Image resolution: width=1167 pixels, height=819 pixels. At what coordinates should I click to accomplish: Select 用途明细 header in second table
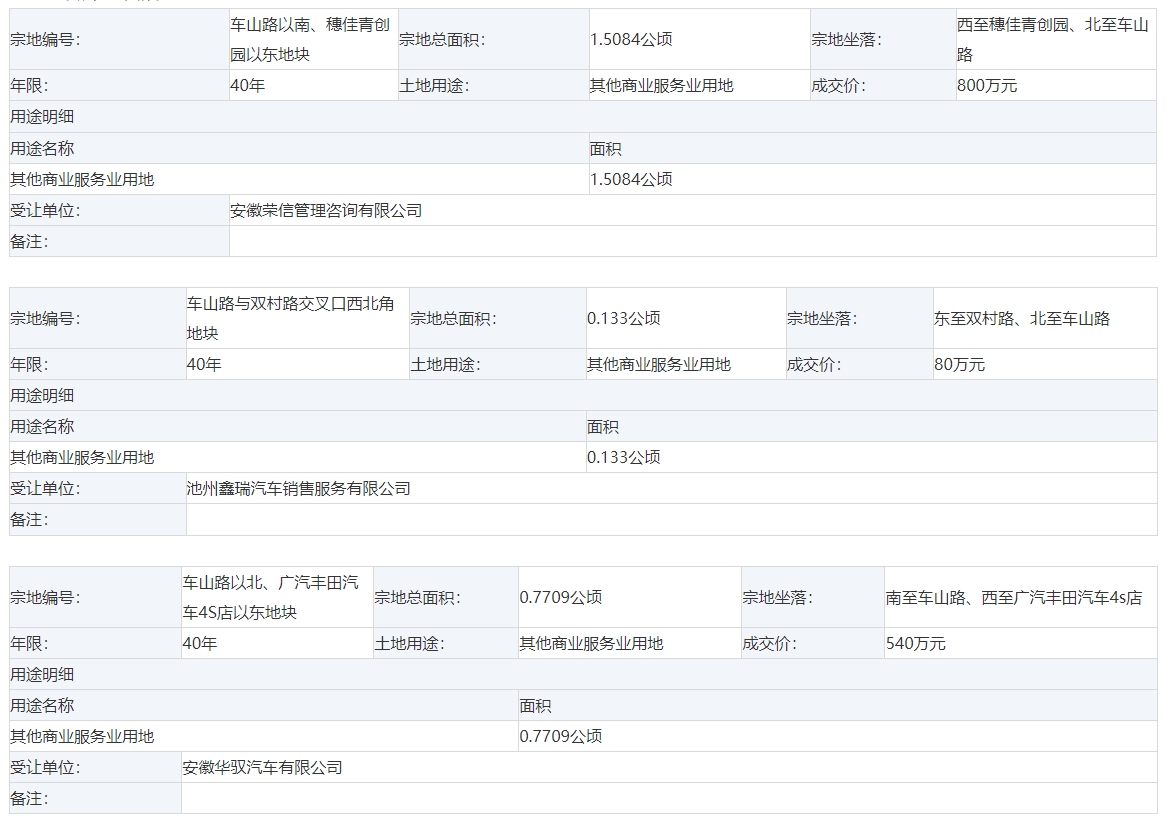42,396
